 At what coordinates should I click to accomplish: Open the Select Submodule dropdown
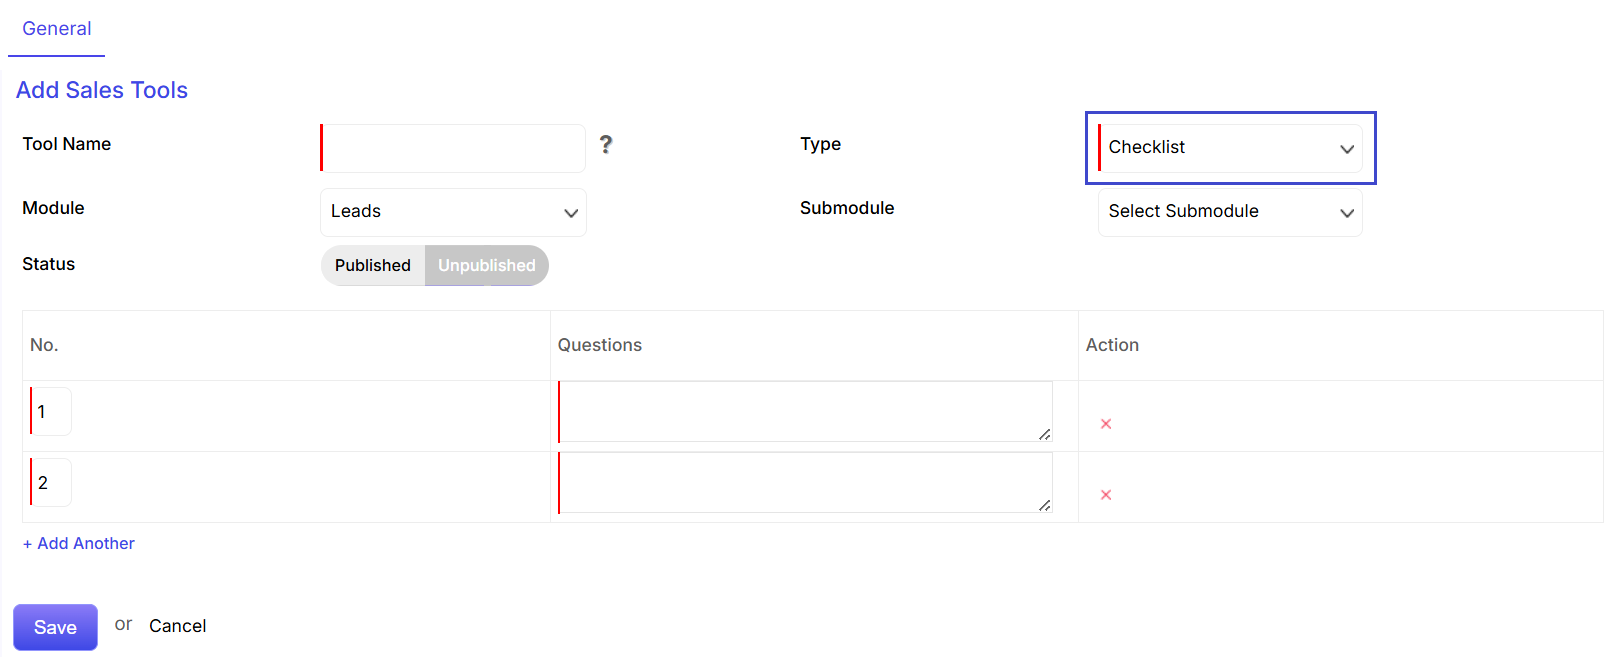[x=1230, y=212]
